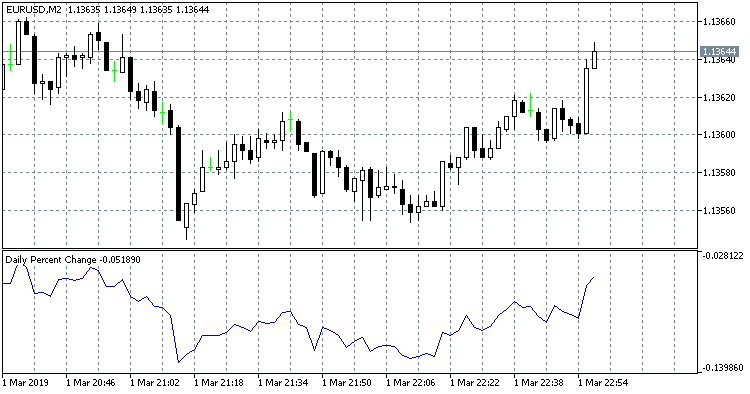This screenshot has height=394, width=750.
Task: Click the -0.139860 indicator scale value
Action: click(722, 368)
